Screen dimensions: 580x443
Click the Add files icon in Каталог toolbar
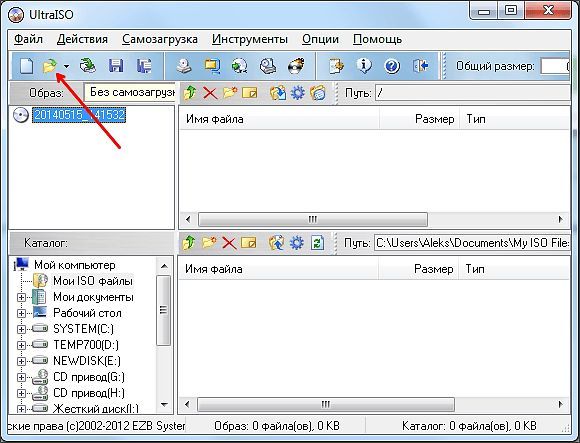click(x=277, y=243)
